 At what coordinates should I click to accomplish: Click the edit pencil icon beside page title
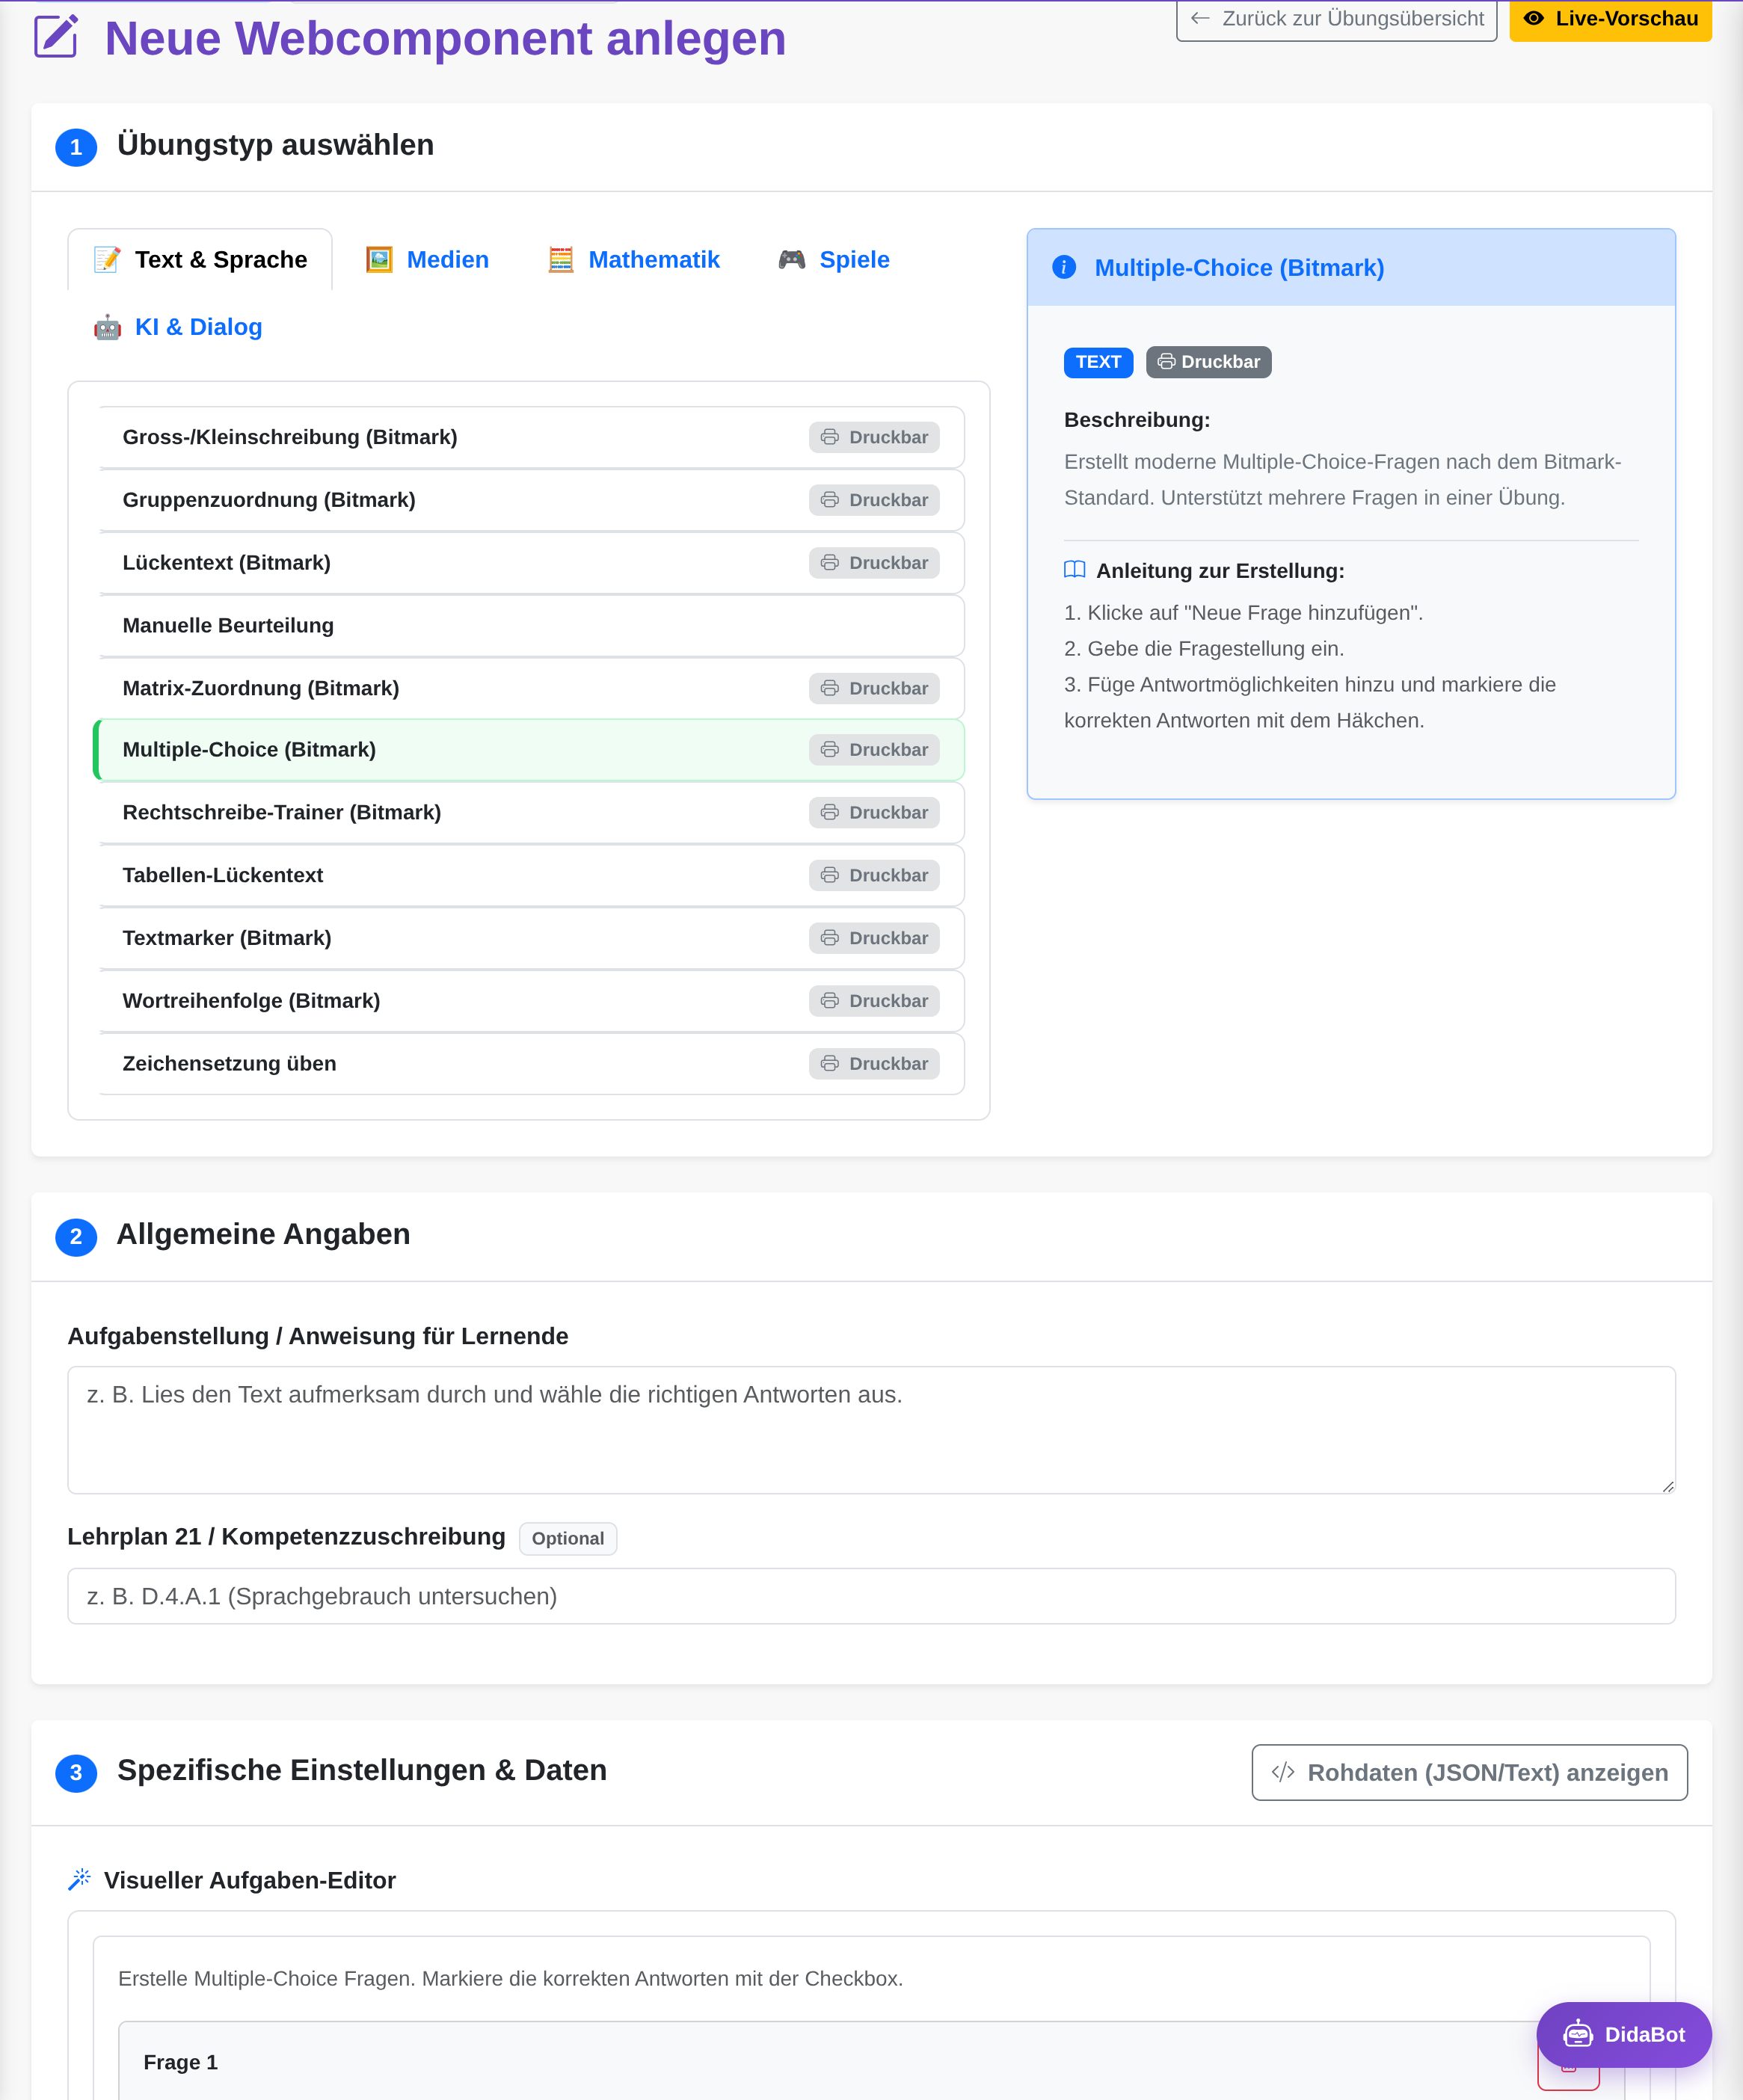[56, 37]
